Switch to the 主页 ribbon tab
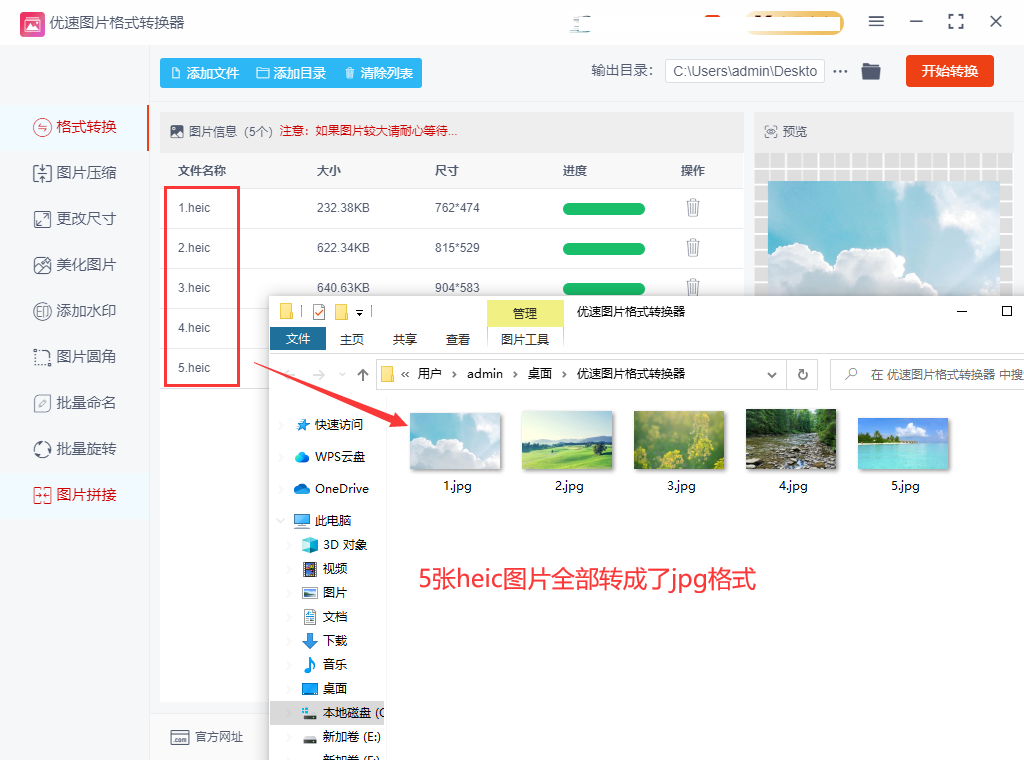Viewport: 1024px width, 760px height. (352, 340)
